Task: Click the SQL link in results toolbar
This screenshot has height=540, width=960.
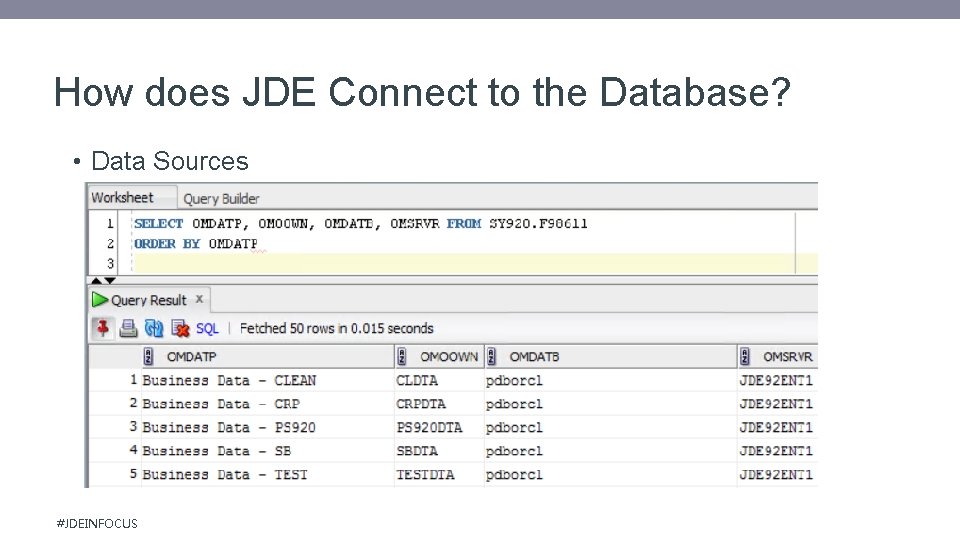Action: (x=207, y=328)
